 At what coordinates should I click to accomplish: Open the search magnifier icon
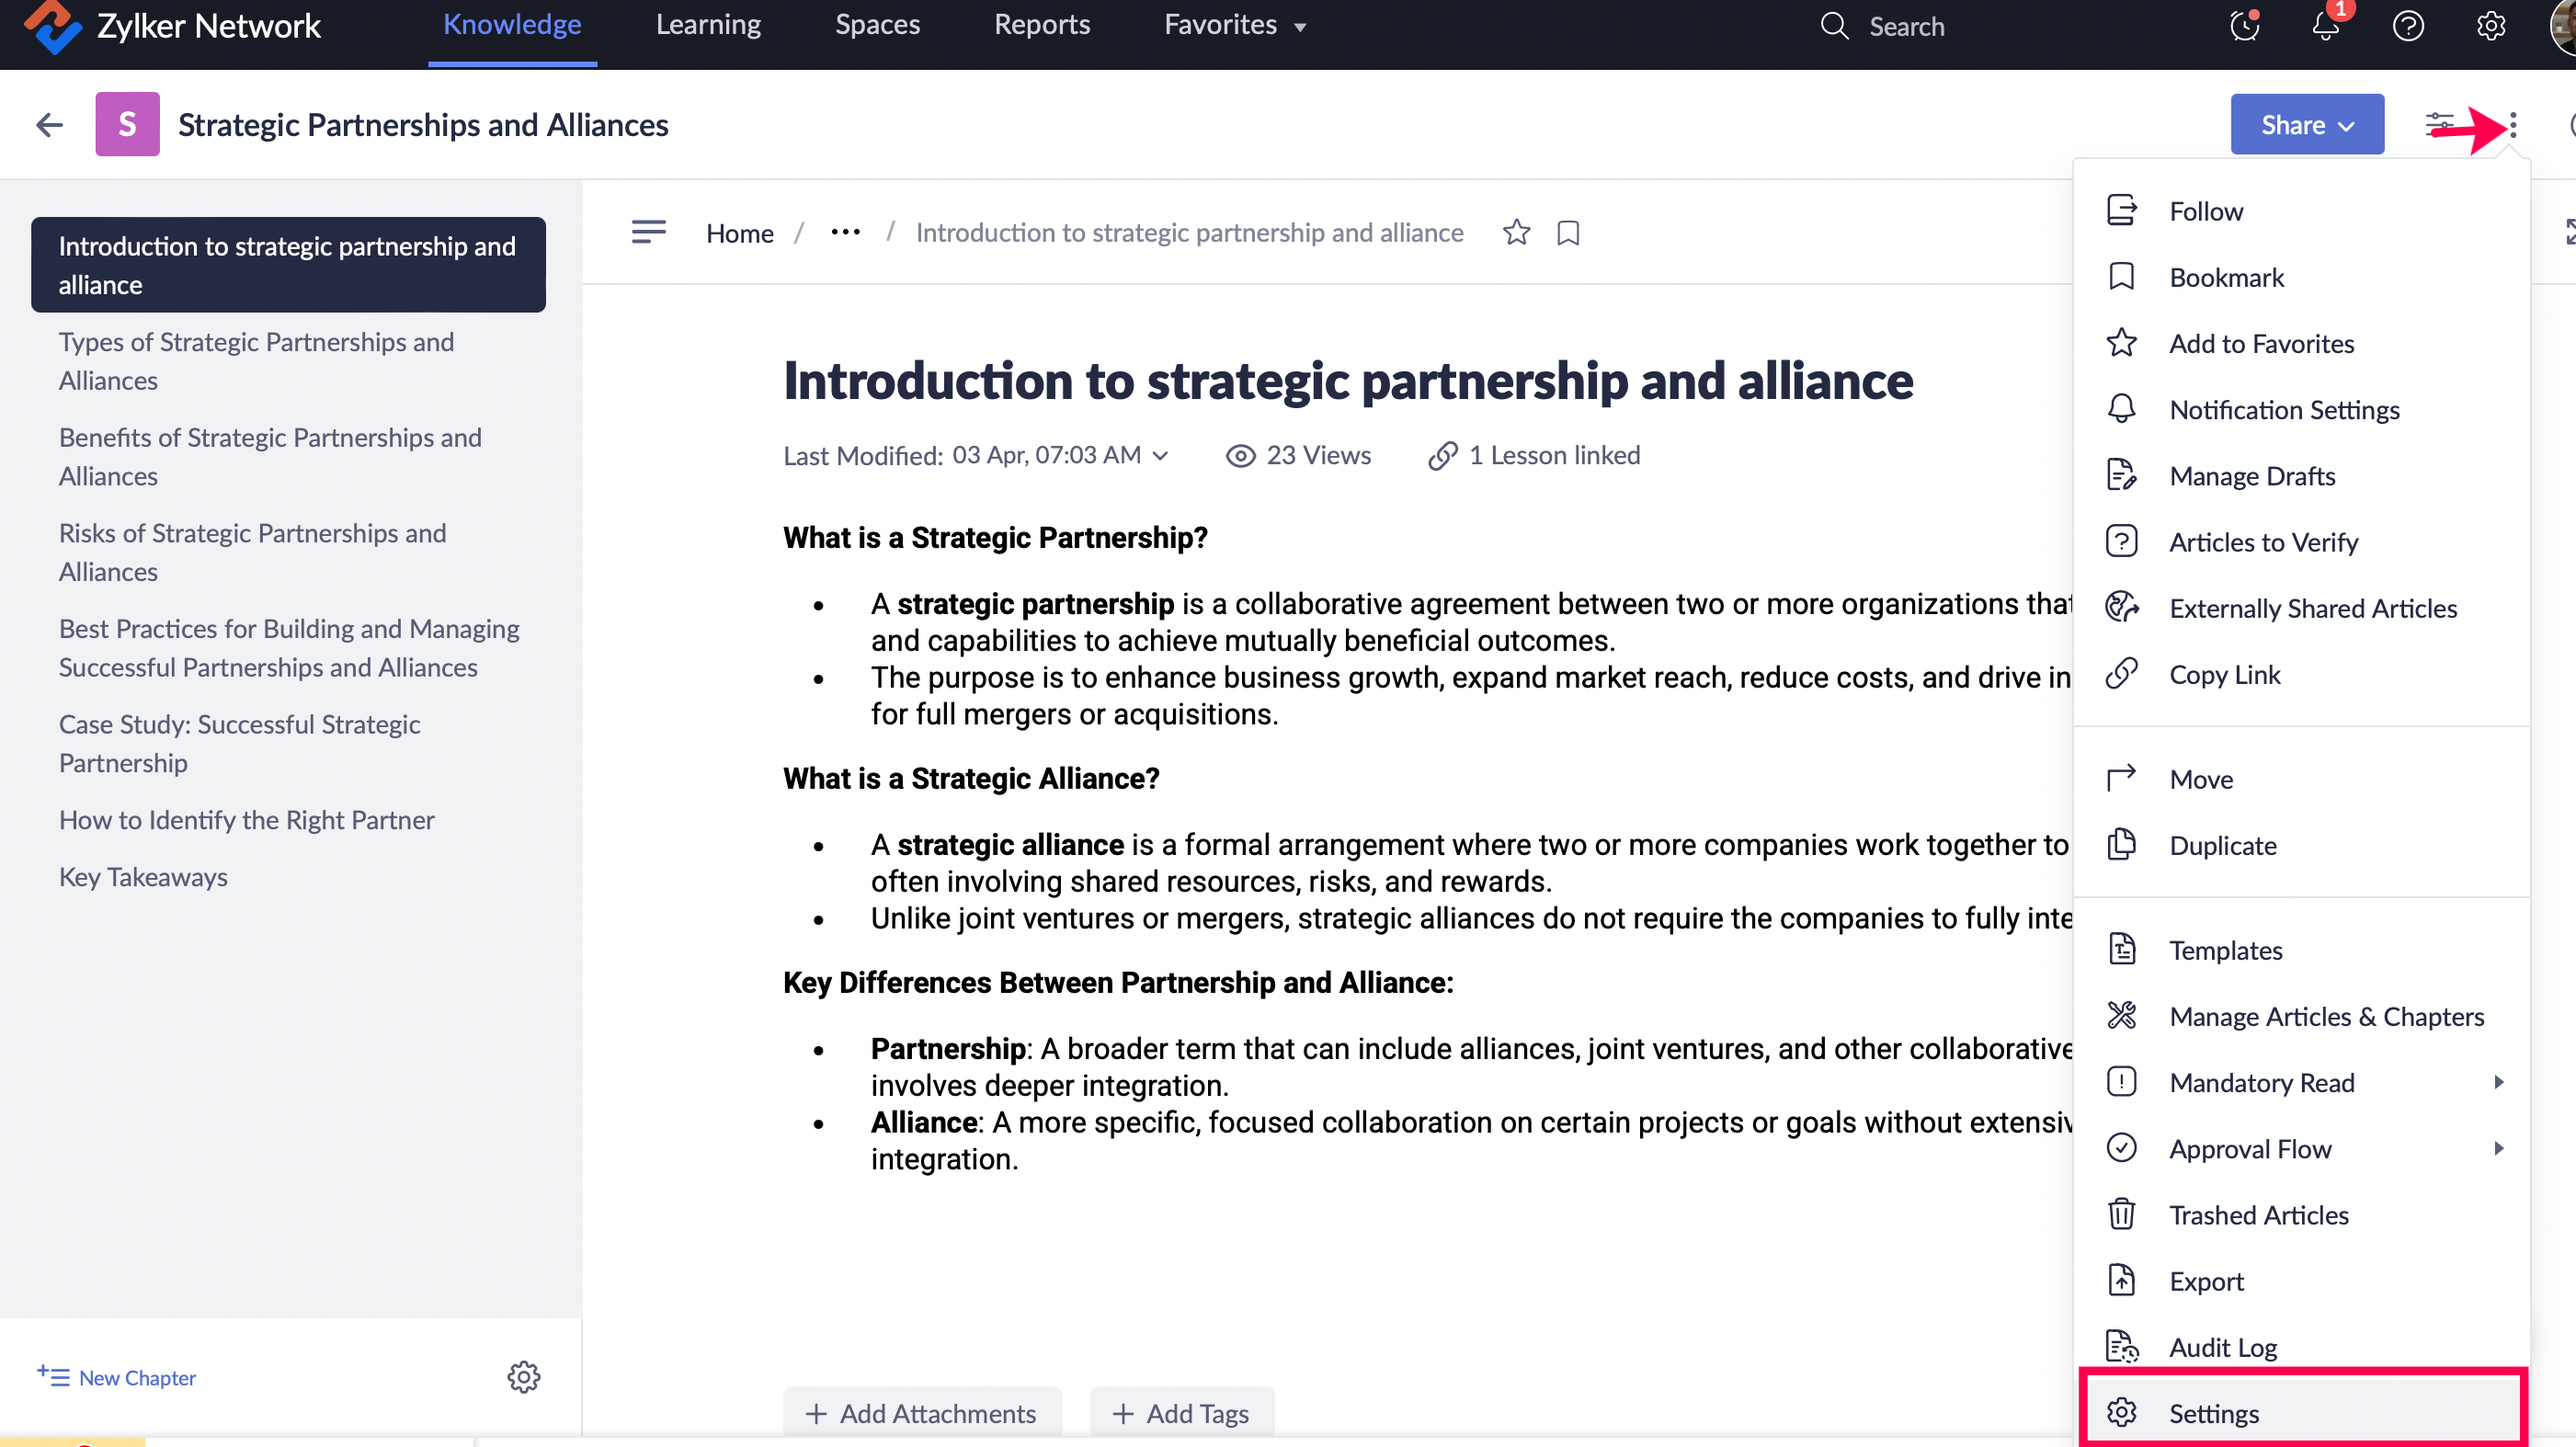tap(1834, 26)
